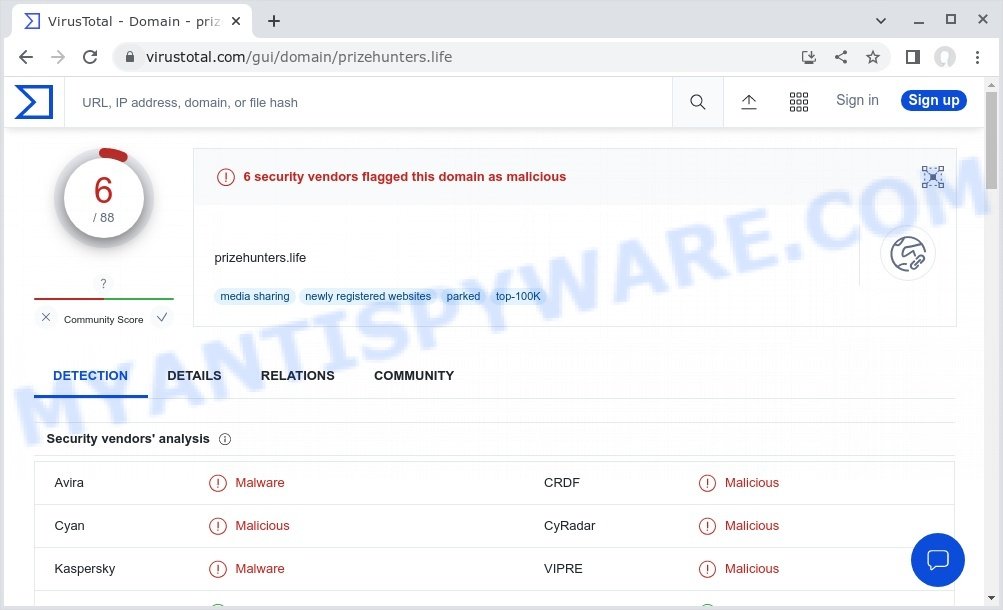
Task: Close the VirusTotal browser tab
Action: pos(236,21)
